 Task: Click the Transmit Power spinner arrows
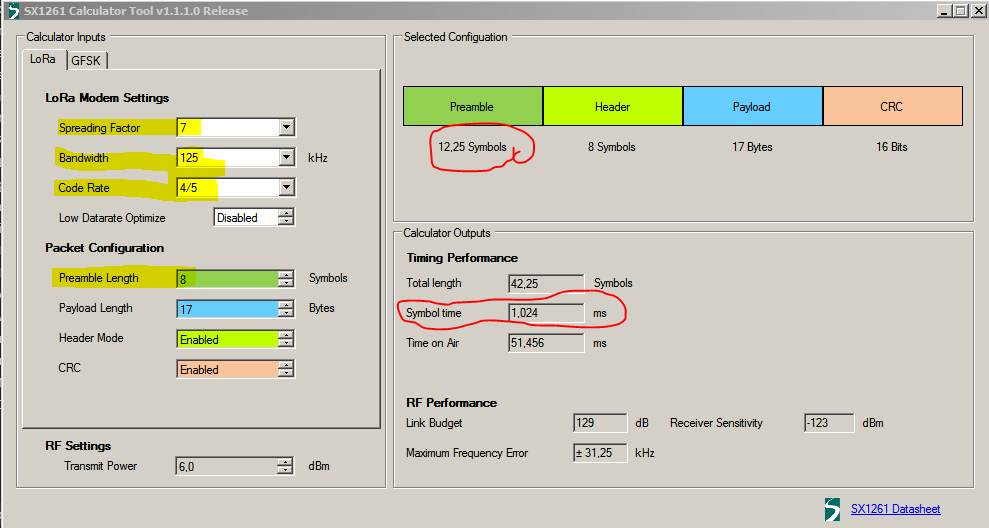click(285, 466)
